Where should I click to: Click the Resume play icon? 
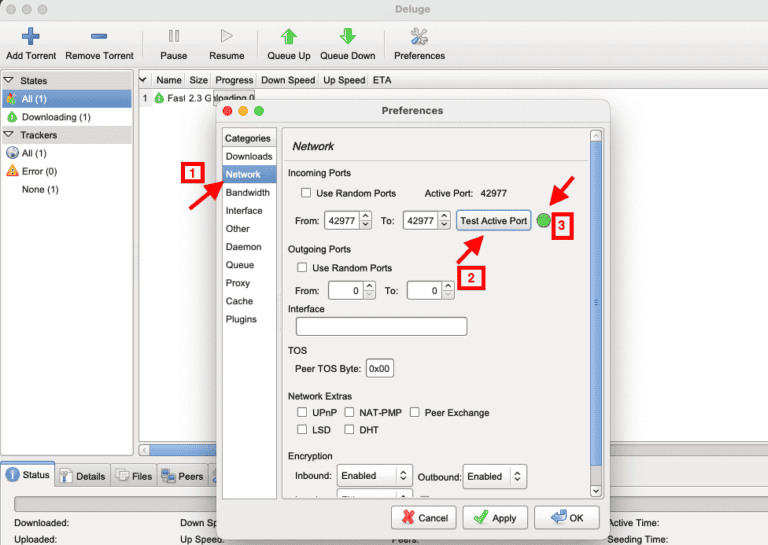(226, 36)
